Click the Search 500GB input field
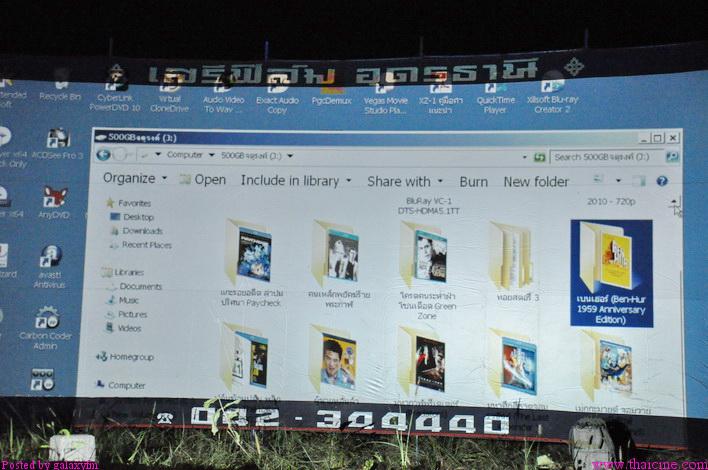 pyautogui.click(x=607, y=157)
